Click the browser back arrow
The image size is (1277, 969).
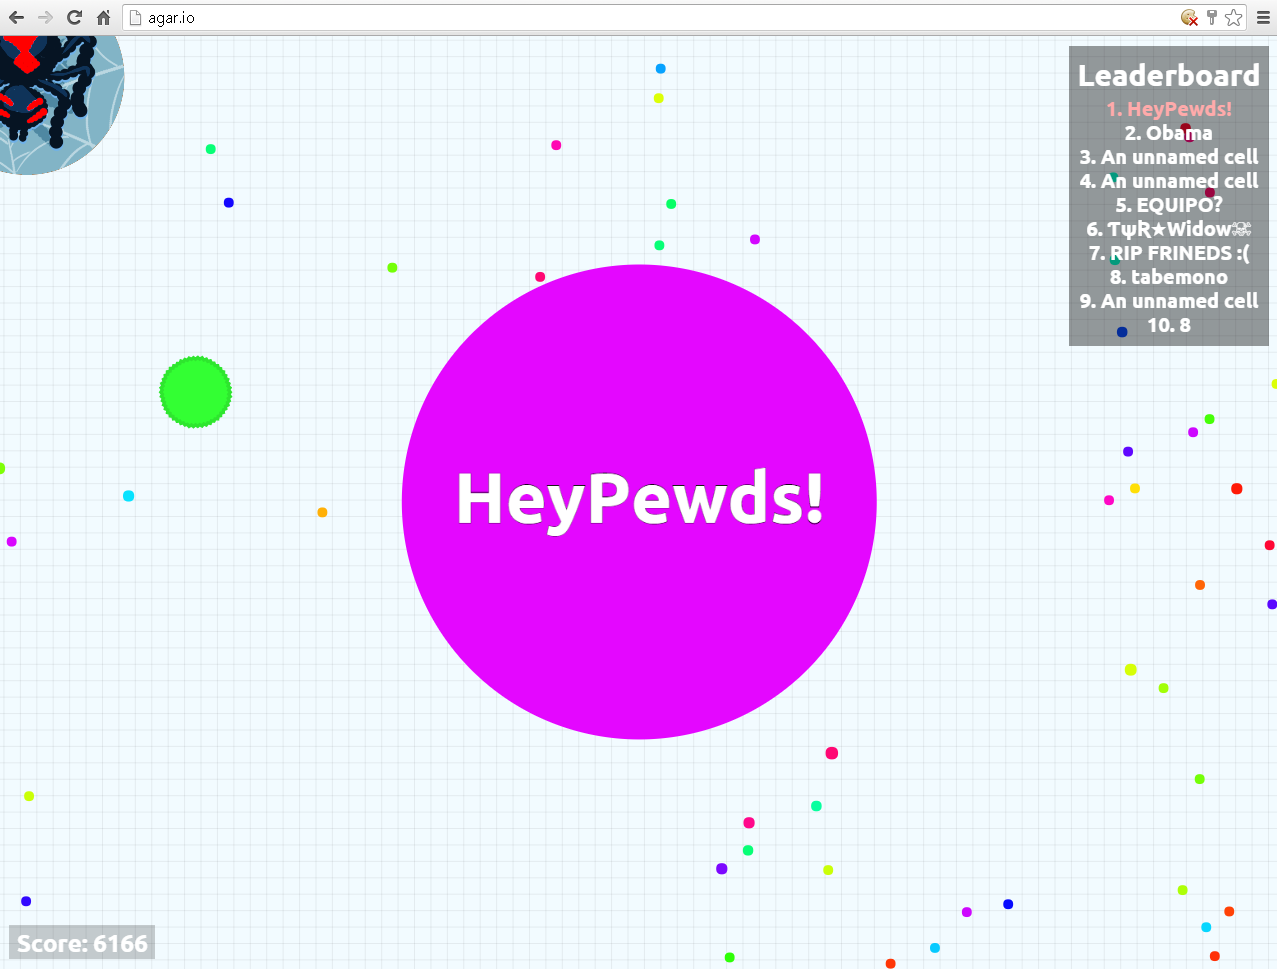coord(16,17)
